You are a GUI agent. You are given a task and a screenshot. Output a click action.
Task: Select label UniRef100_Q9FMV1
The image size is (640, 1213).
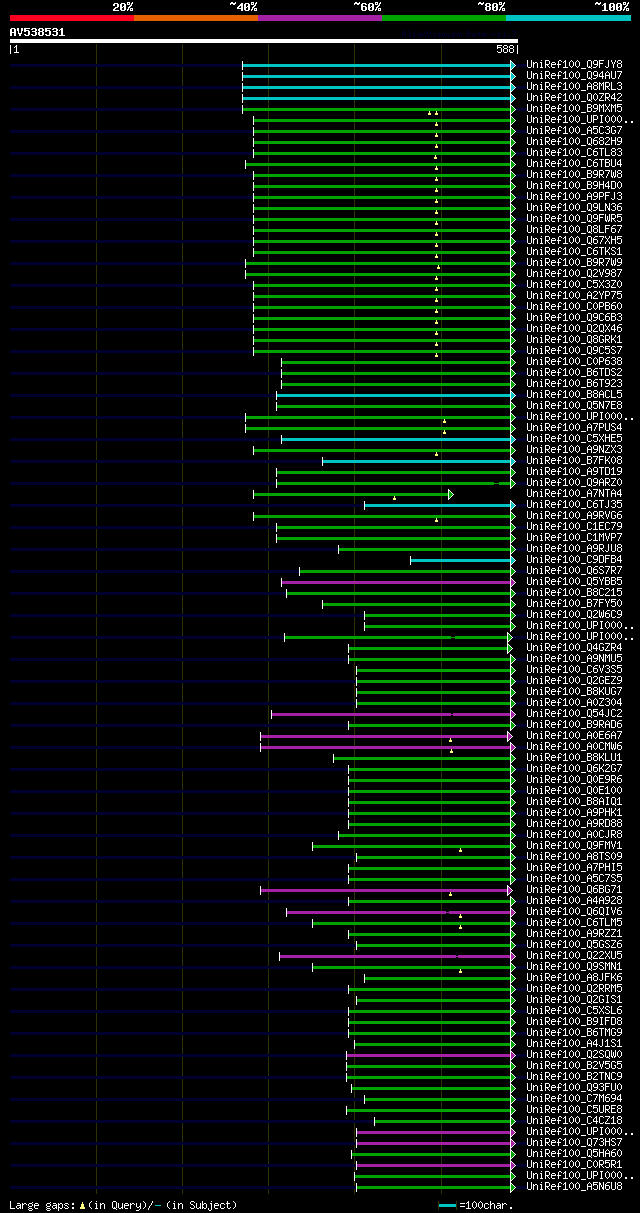point(574,845)
